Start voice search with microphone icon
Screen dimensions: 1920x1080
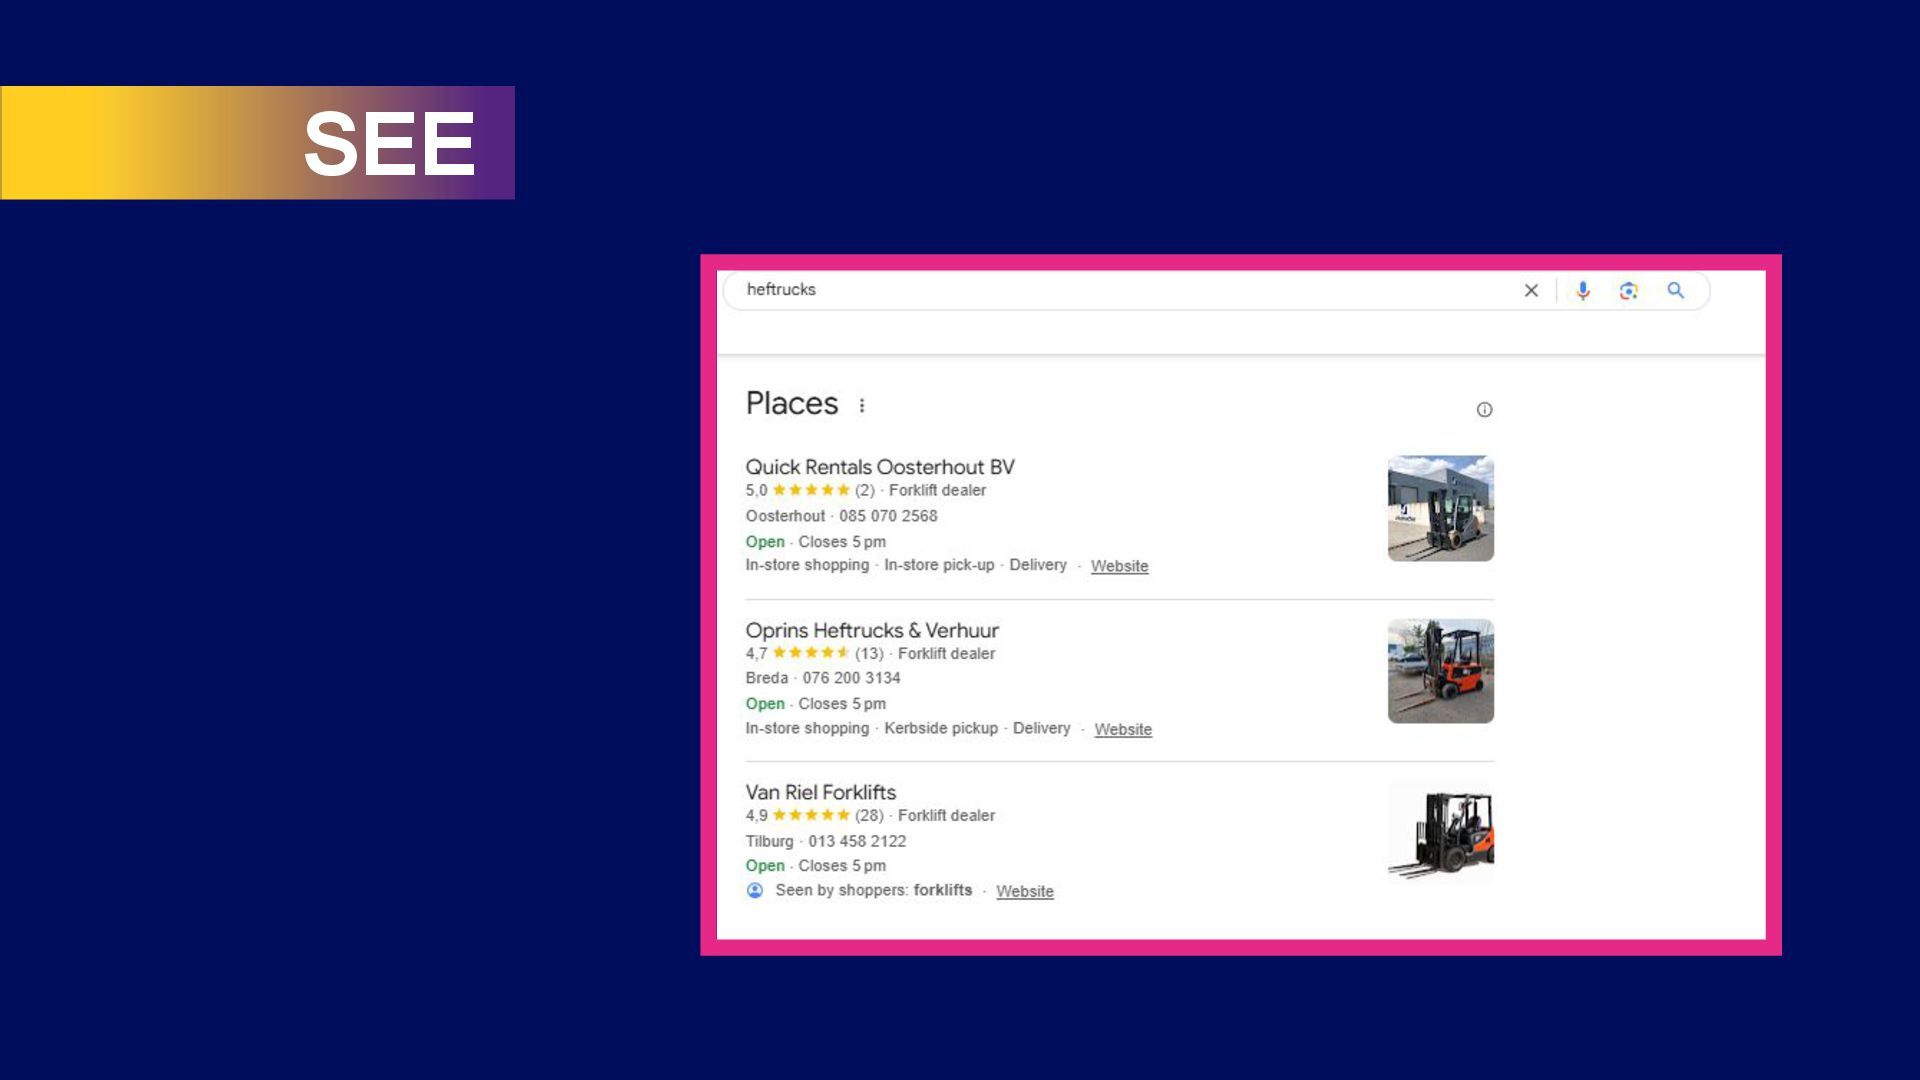click(x=1582, y=291)
